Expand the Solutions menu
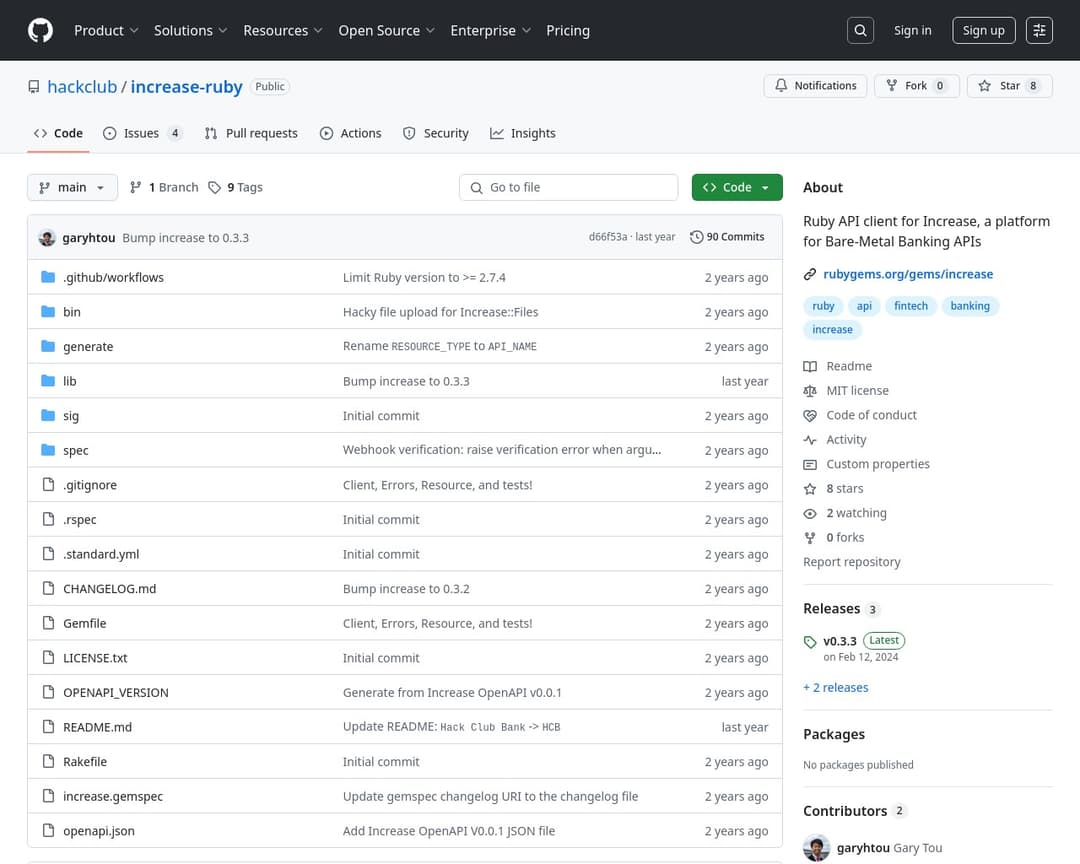 (x=190, y=30)
